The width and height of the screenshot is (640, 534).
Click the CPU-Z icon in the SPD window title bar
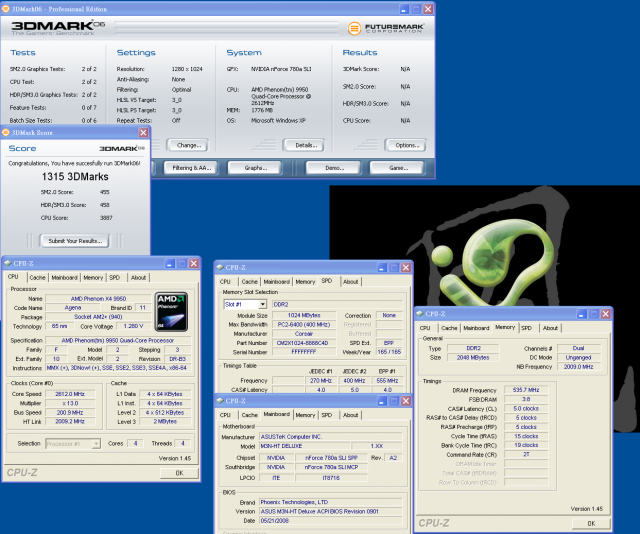point(220,267)
